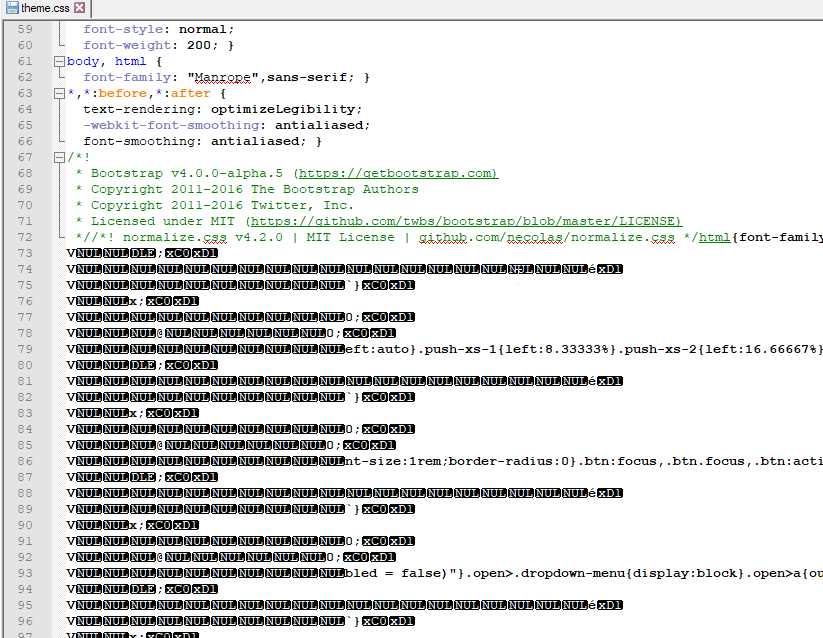Click 'nt-size:1rem;border-radius:0}' text on line 86
The image size is (823, 638).
pyautogui.click(x=461, y=462)
